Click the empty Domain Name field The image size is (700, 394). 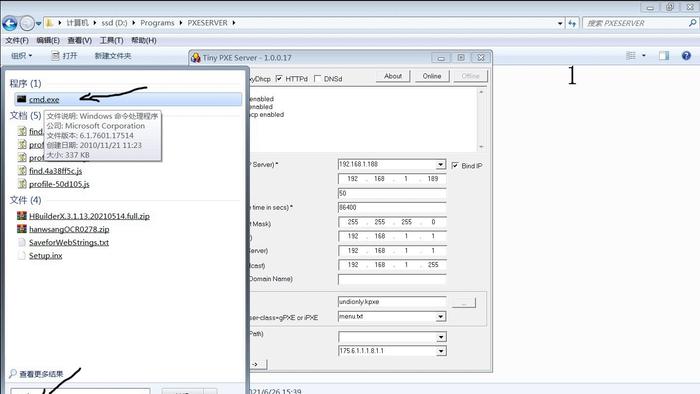tap(392, 279)
